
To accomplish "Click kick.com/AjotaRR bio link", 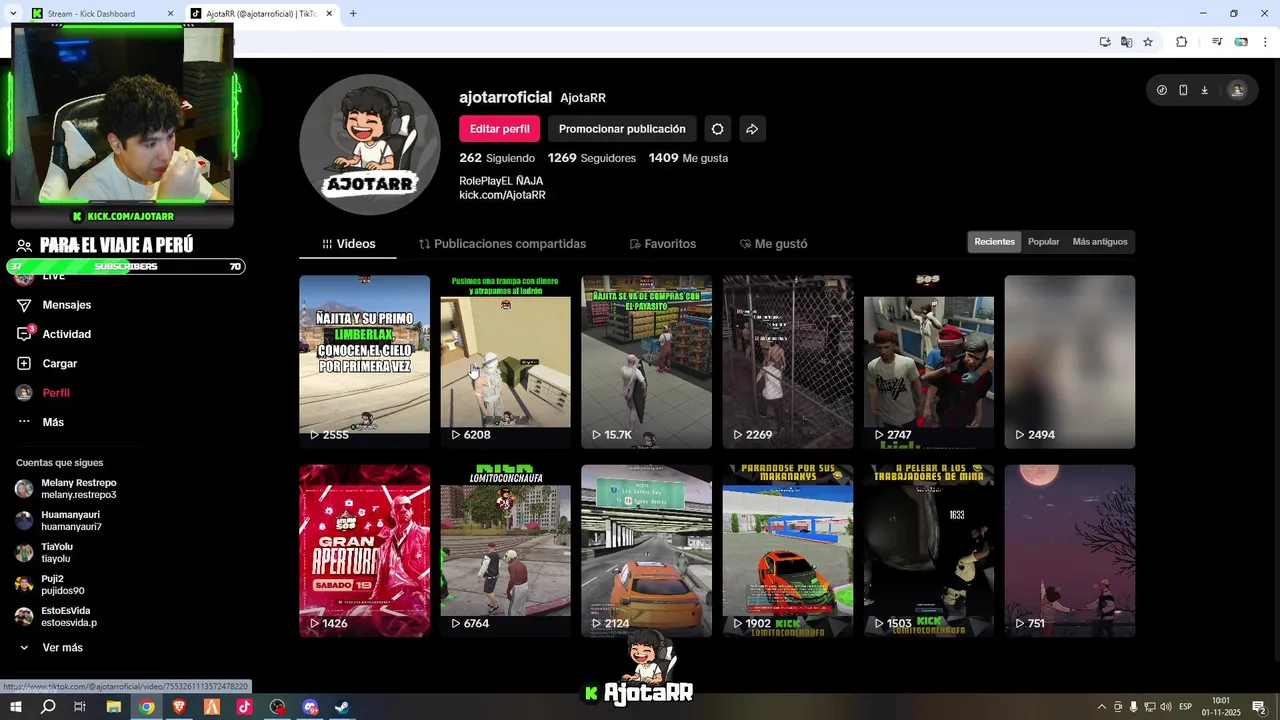I will click(502, 195).
